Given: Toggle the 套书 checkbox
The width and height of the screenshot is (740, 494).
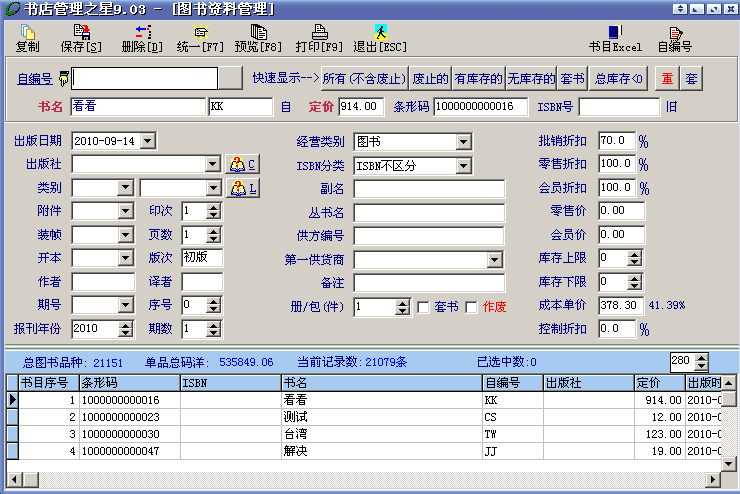Looking at the screenshot, I should [423, 307].
